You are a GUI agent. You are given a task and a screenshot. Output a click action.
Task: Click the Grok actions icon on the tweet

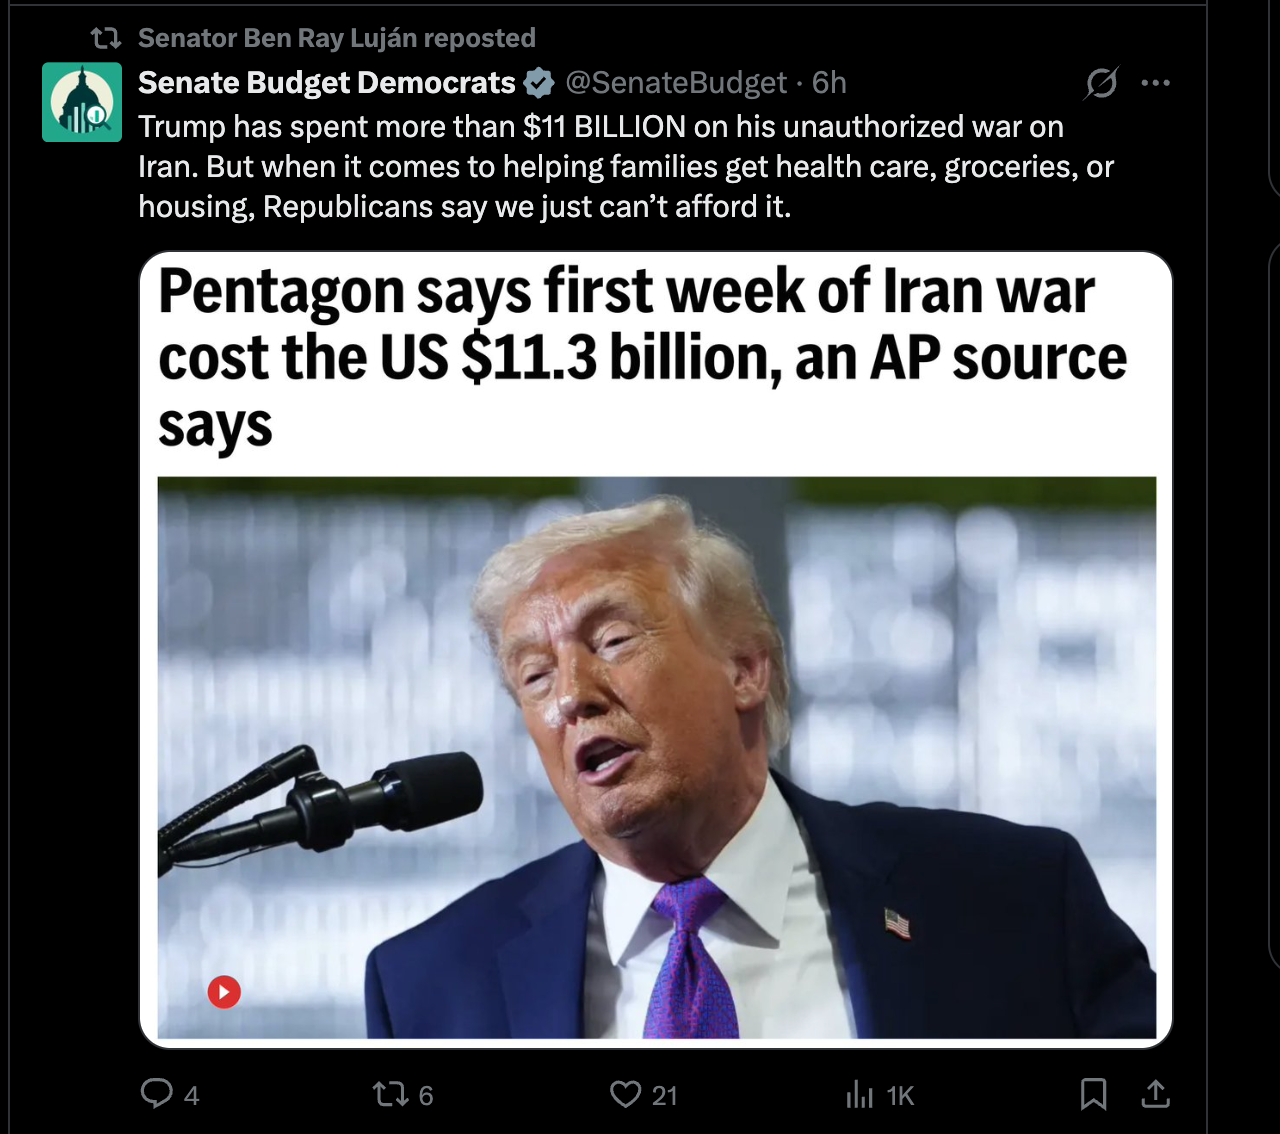pyautogui.click(x=1100, y=83)
